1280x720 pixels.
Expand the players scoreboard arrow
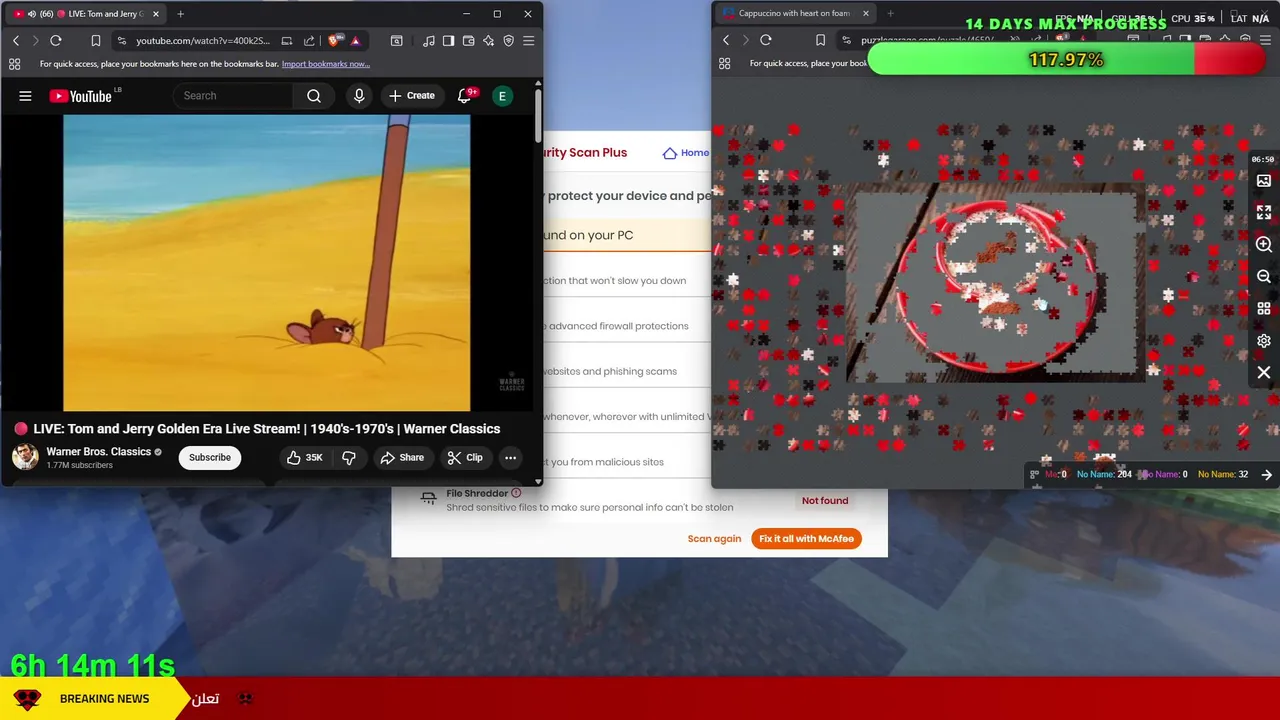pyautogui.click(x=1267, y=475)
